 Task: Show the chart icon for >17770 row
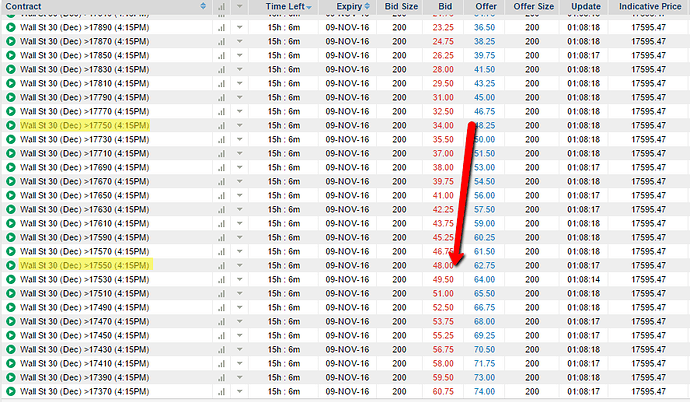pos(221,111)
